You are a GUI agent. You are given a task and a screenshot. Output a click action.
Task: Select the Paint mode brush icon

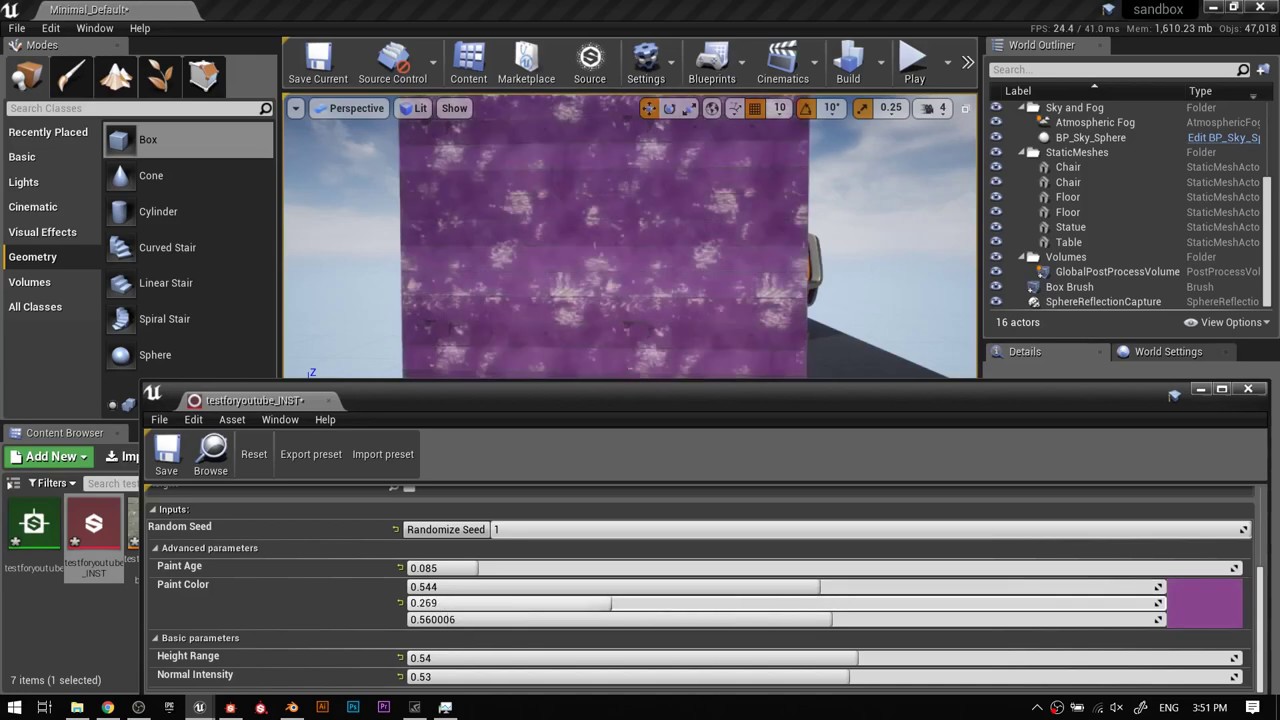click(71, 76)
